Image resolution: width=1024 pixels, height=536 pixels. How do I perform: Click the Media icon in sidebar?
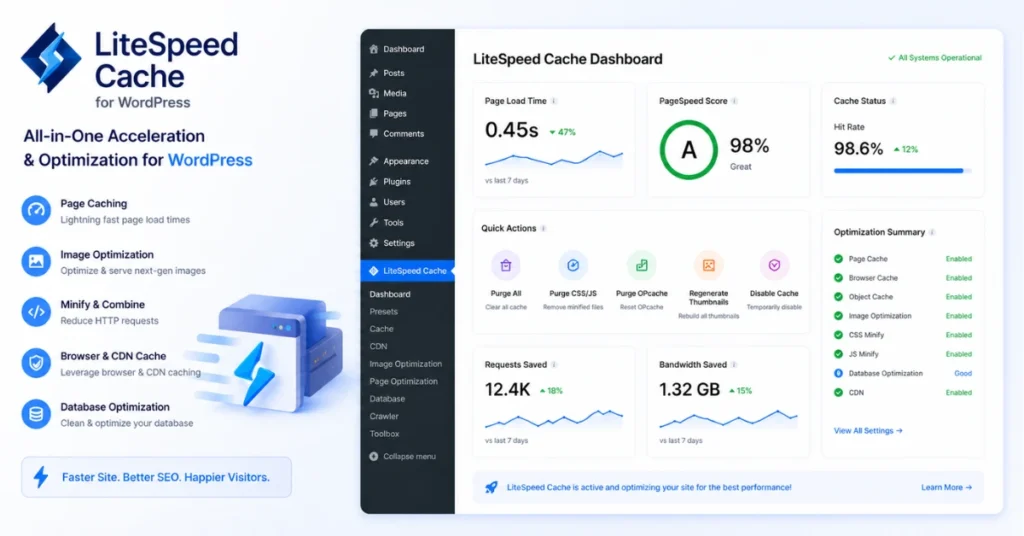[374, 93]
